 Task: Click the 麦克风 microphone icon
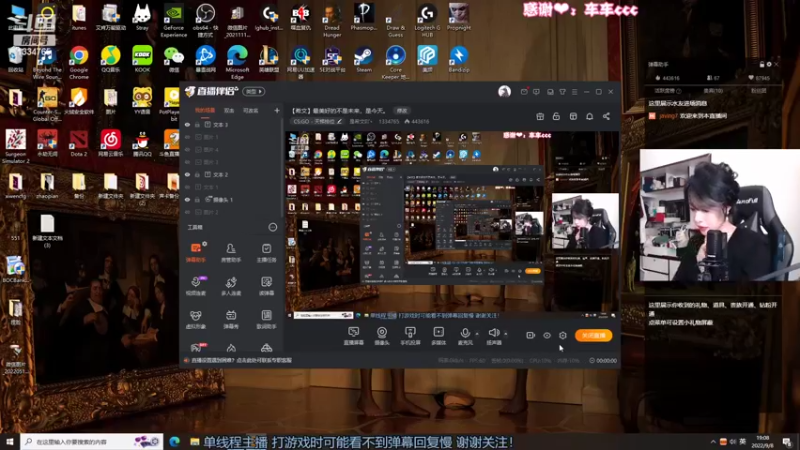[x=465, y=334]
